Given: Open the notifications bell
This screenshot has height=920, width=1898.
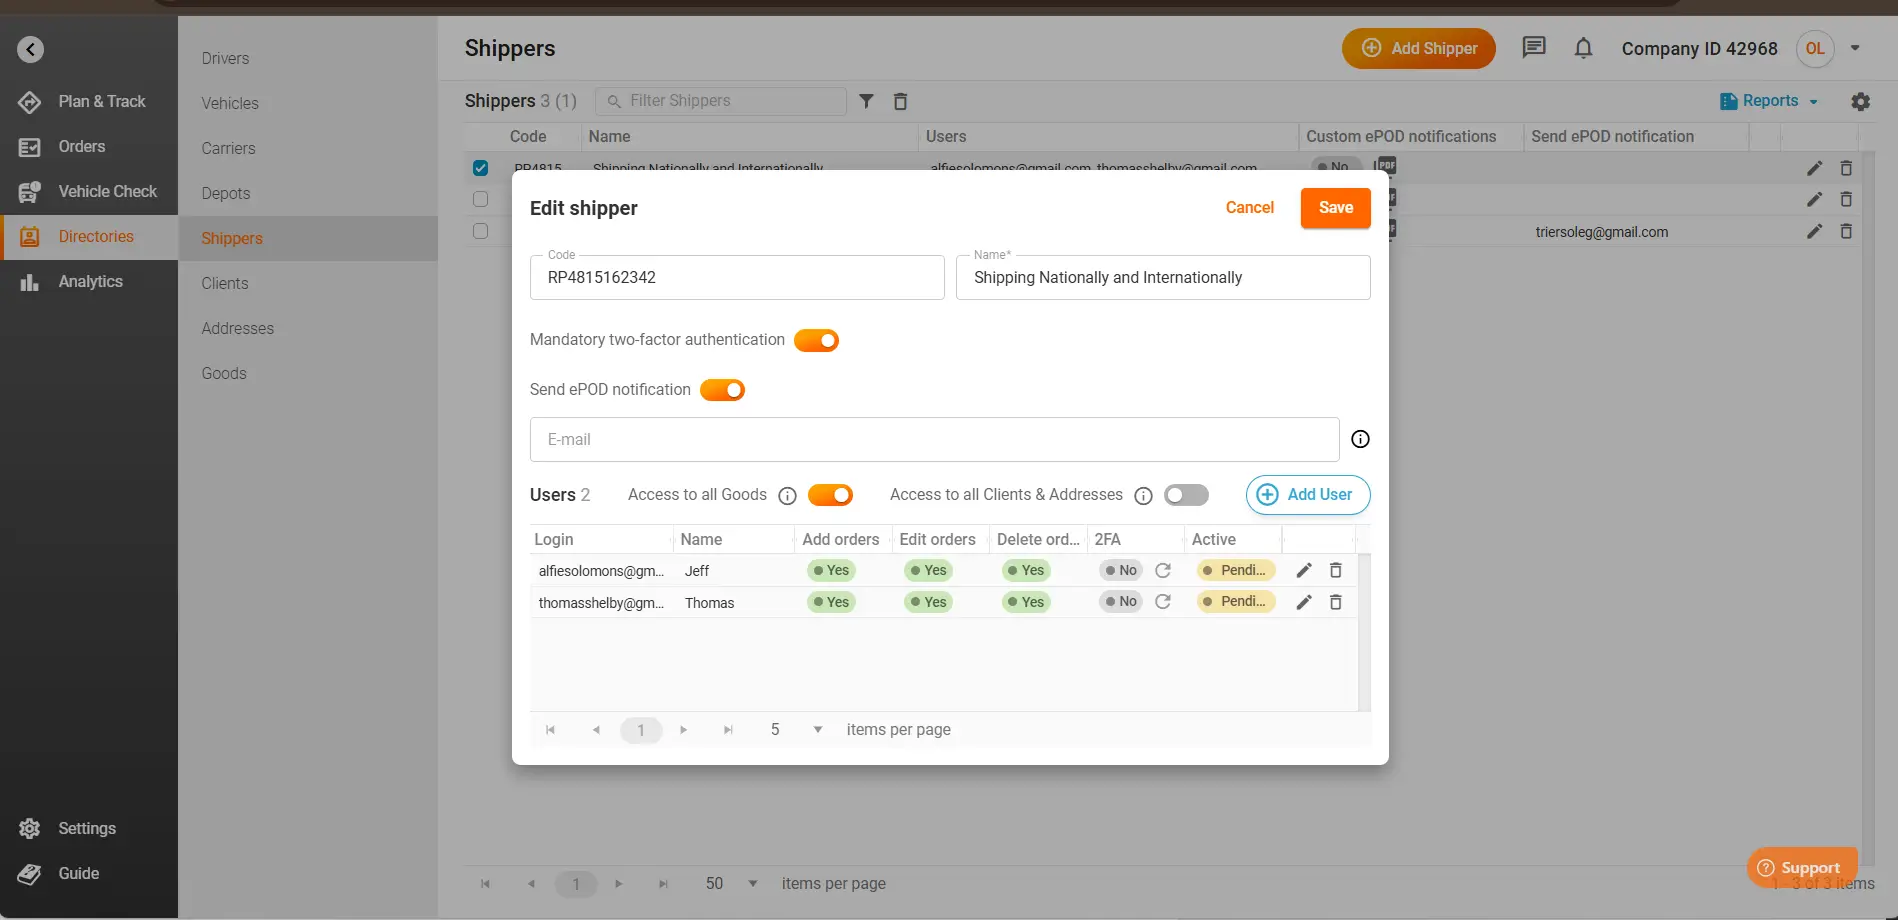Looking at the screenshot, I should [x=1583, y=47].
